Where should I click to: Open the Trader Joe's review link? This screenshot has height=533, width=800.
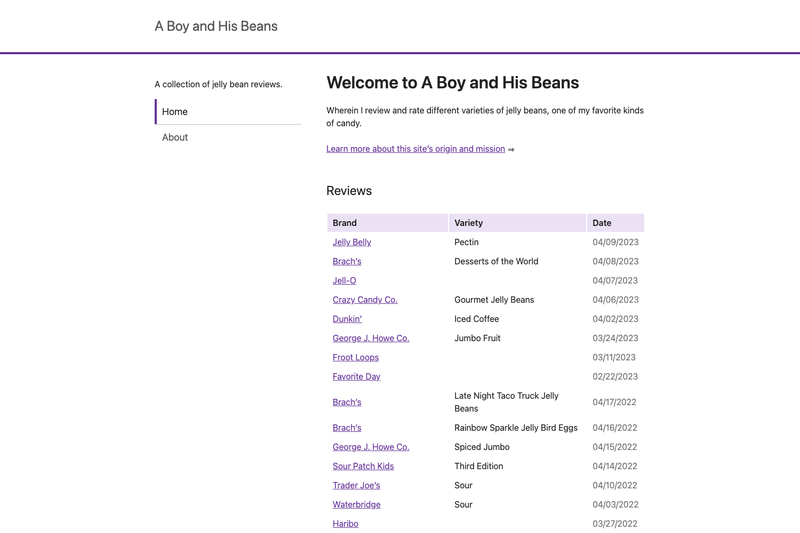coord(356,486)
